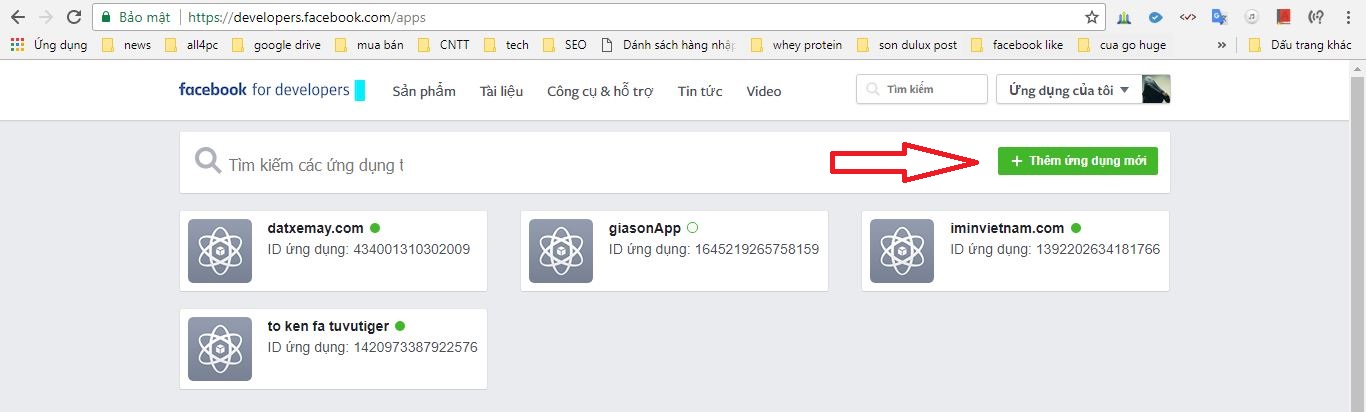Open the Google Translate extension icon
Viewport: 1366px width, 412px height.
[1219, 17]
